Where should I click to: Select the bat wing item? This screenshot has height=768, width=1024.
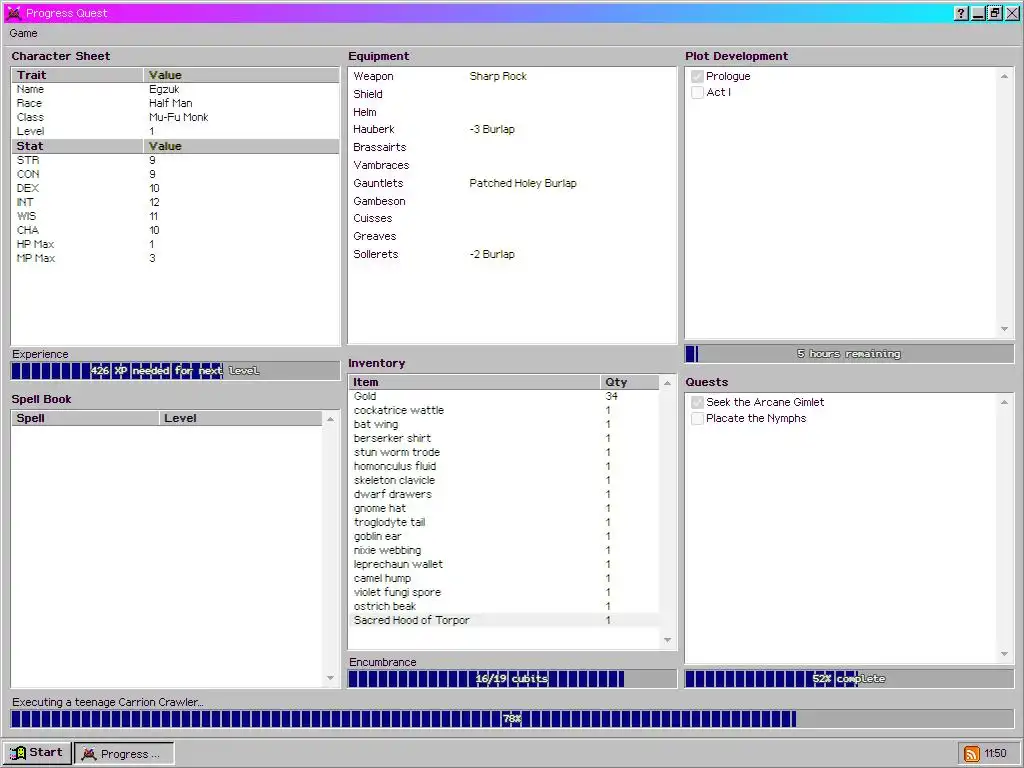(504, 424)
